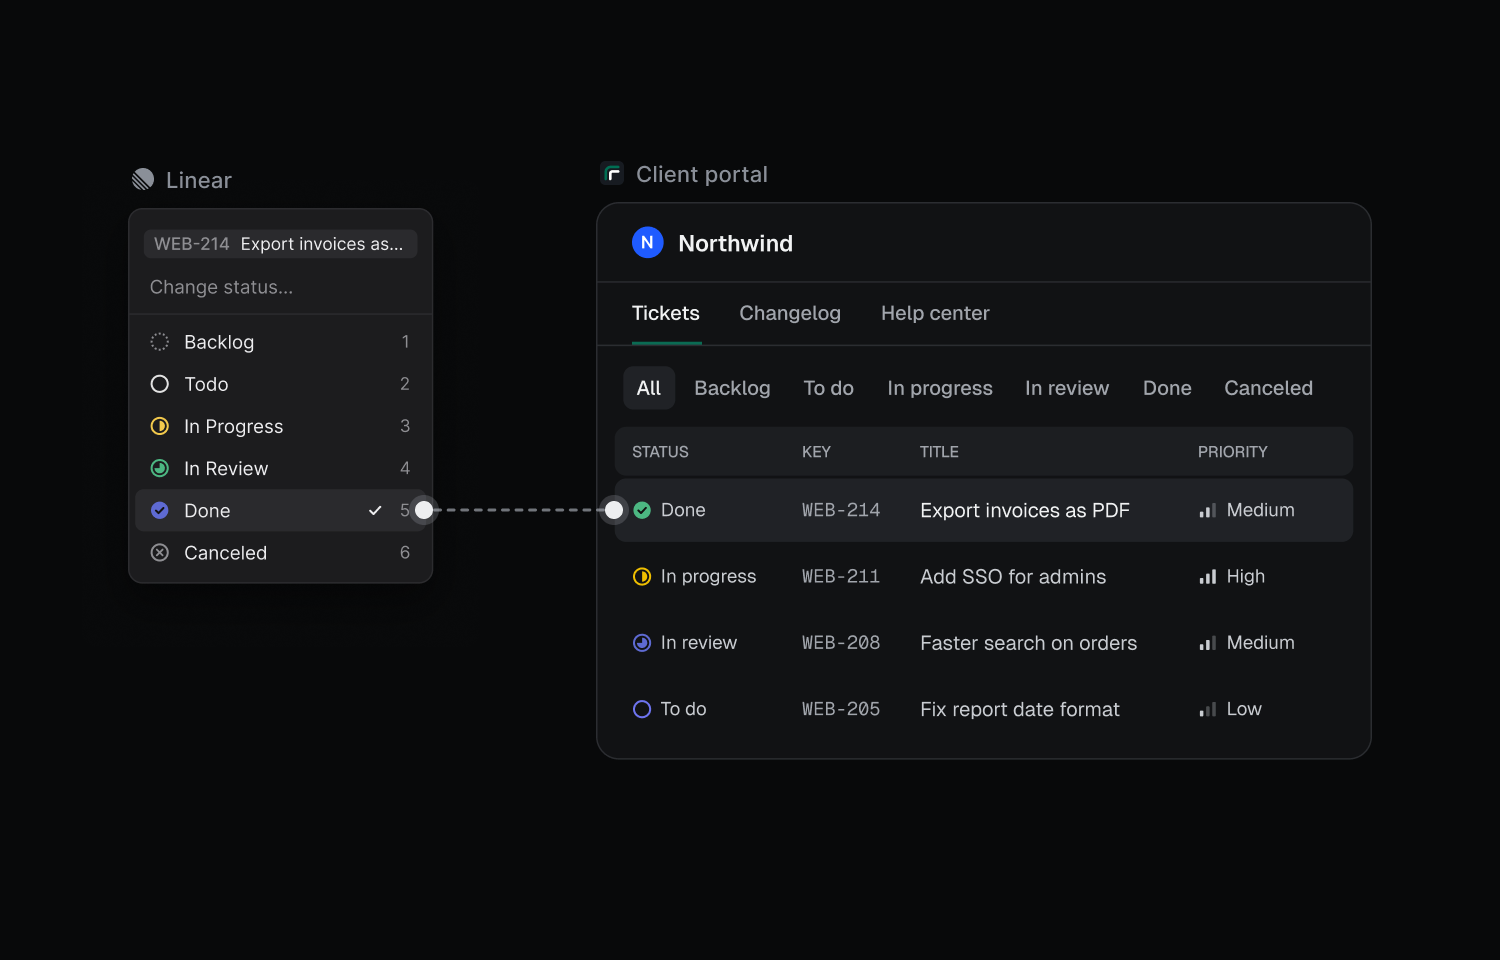
Task: Click the Linear logo icon
Action: [143, 179]
